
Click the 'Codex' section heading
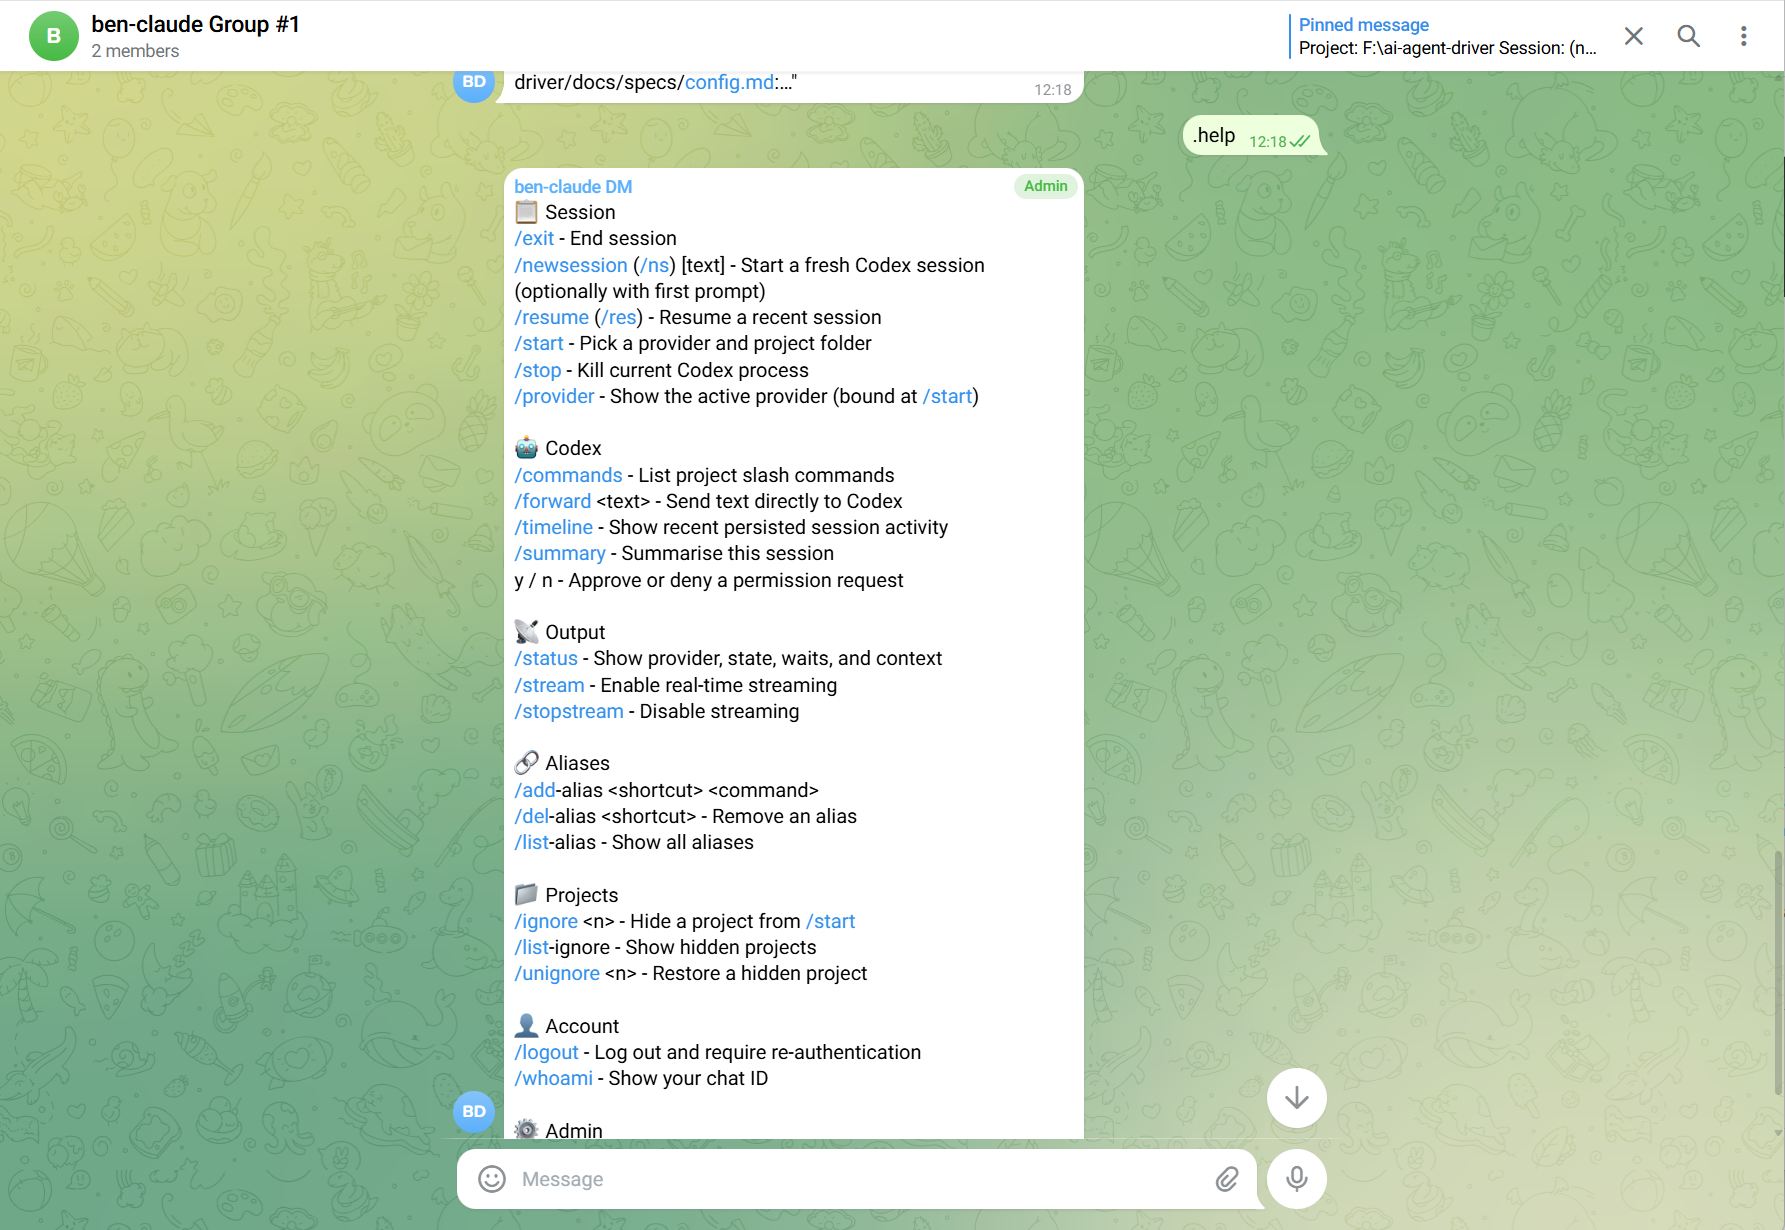point(573,448)
